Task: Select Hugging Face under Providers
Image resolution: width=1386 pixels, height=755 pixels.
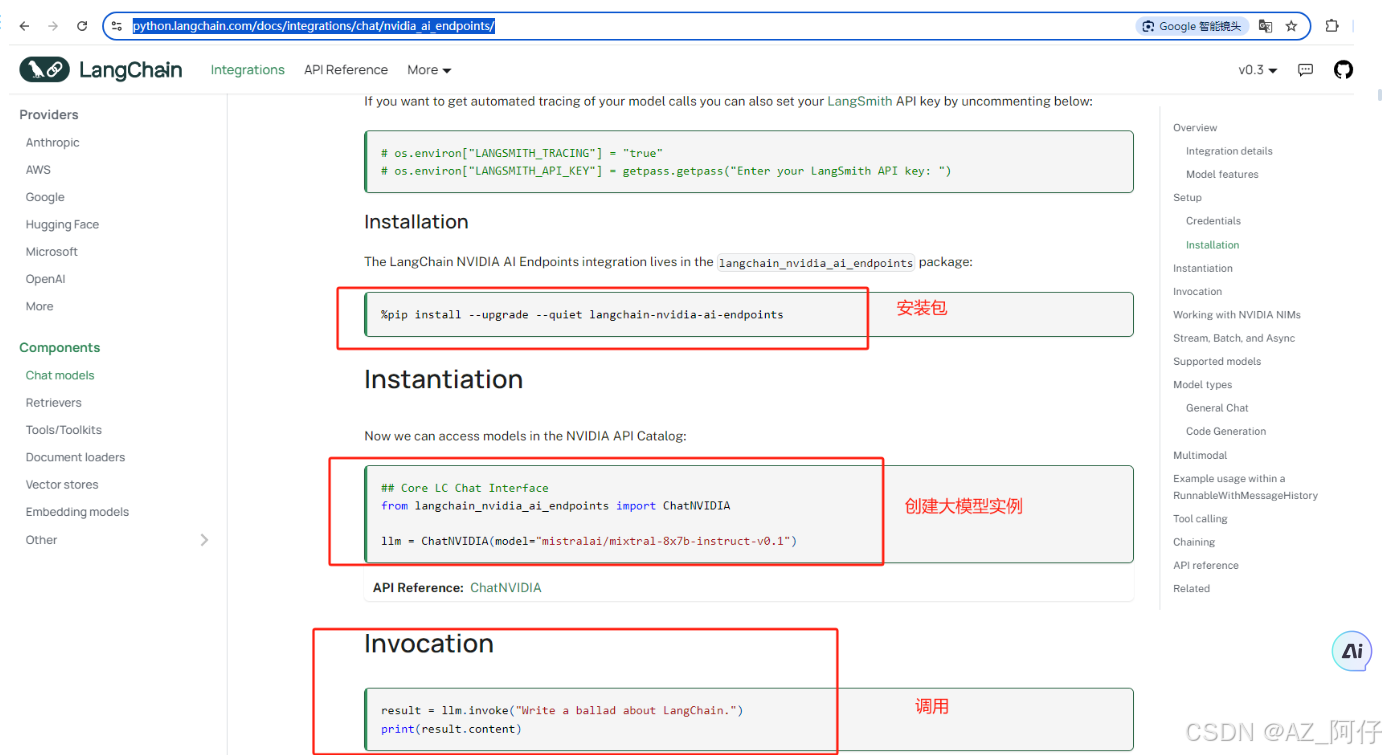Action: click(62, 225)
